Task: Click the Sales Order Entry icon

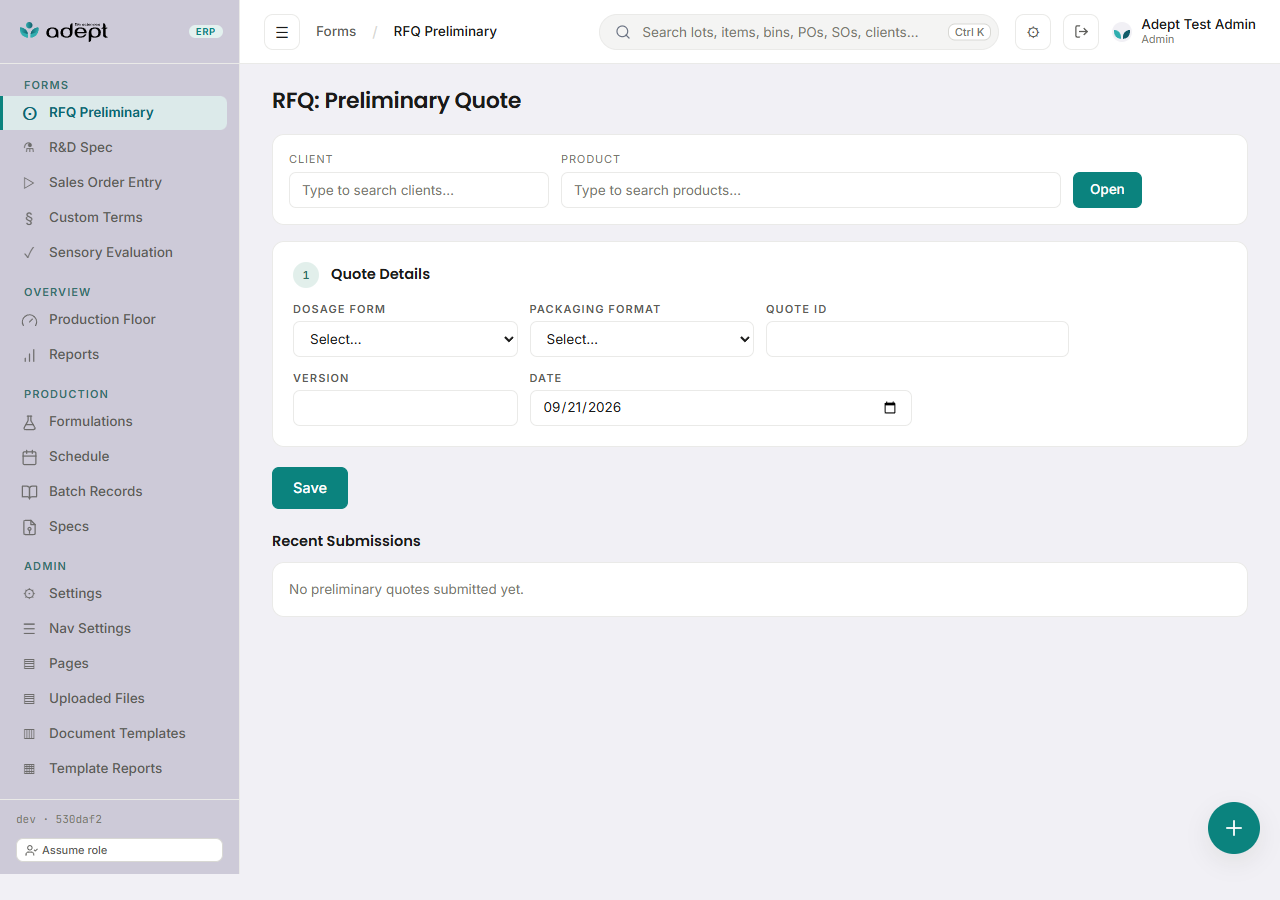Action: tap(29, 183)
